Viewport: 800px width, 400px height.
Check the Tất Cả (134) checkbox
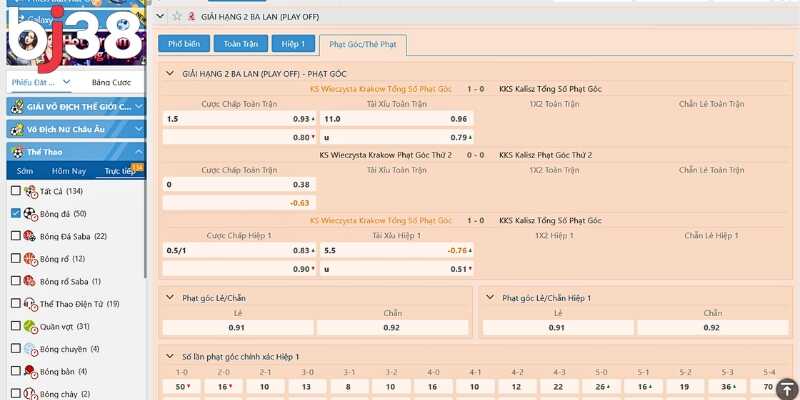click(15, 191)
